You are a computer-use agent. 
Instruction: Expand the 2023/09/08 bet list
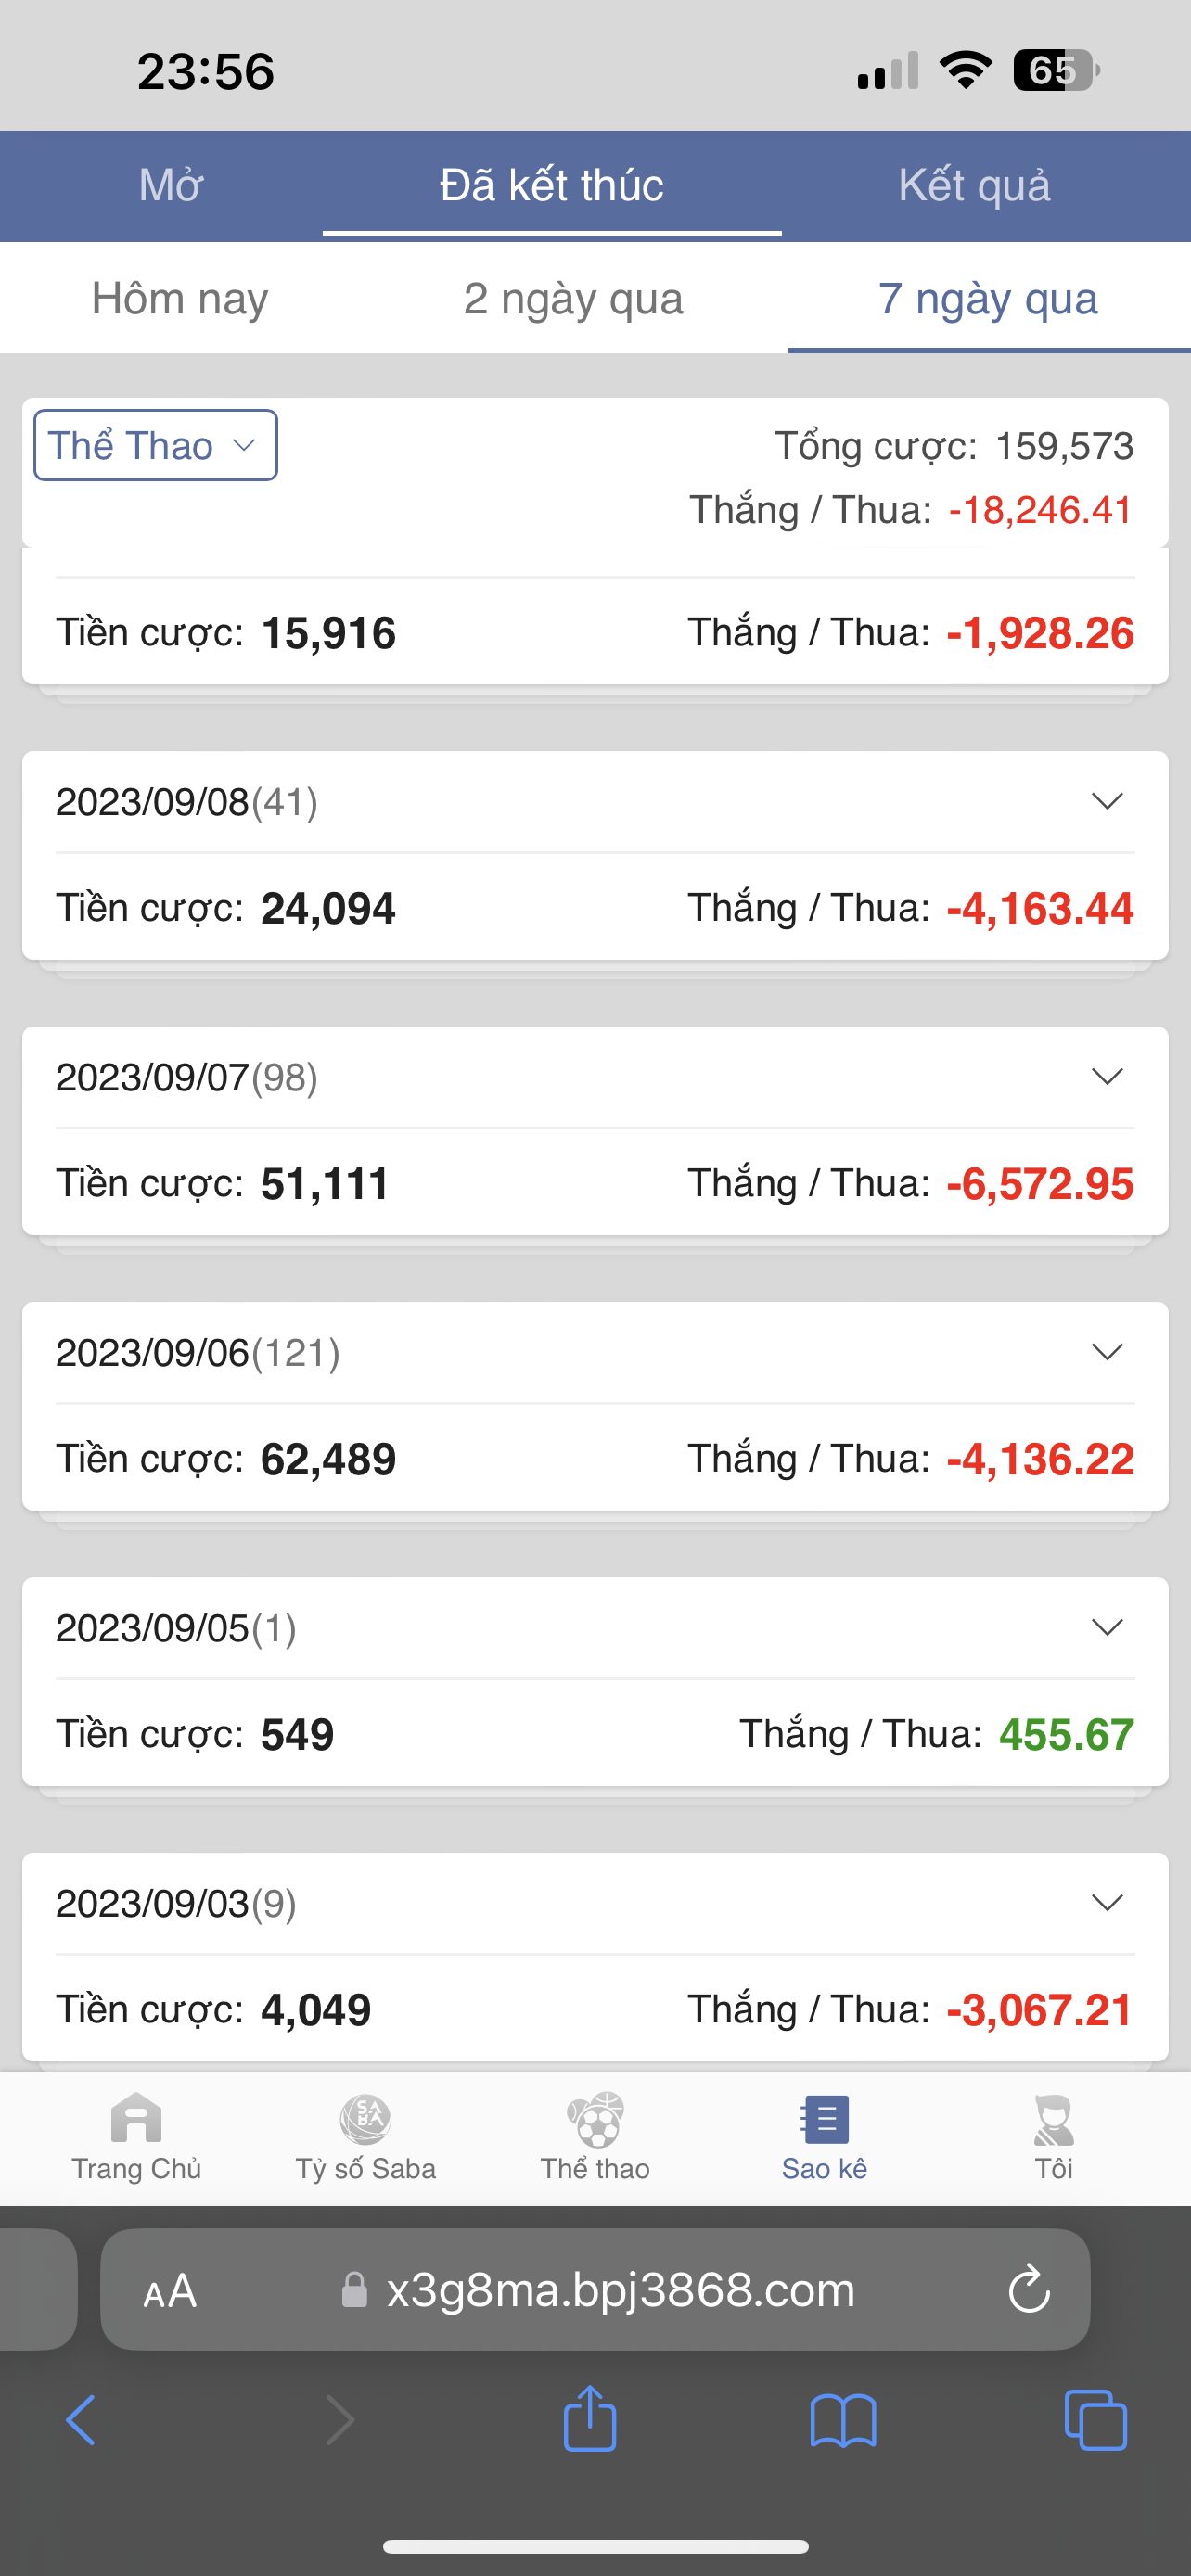[x=1107, y=802]
